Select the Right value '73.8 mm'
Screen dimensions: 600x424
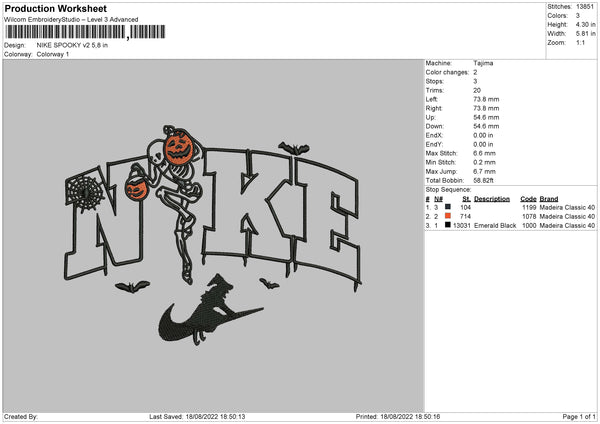(486, 108)
